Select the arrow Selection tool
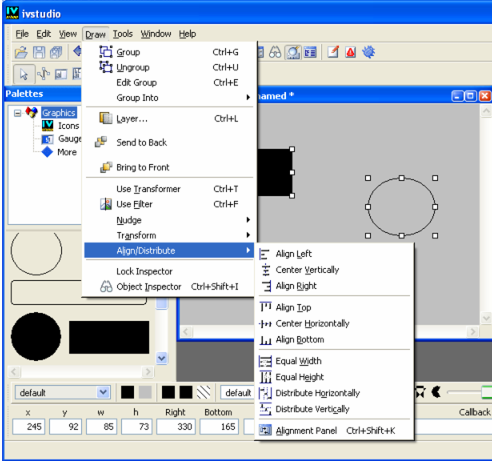 [24, 74]
